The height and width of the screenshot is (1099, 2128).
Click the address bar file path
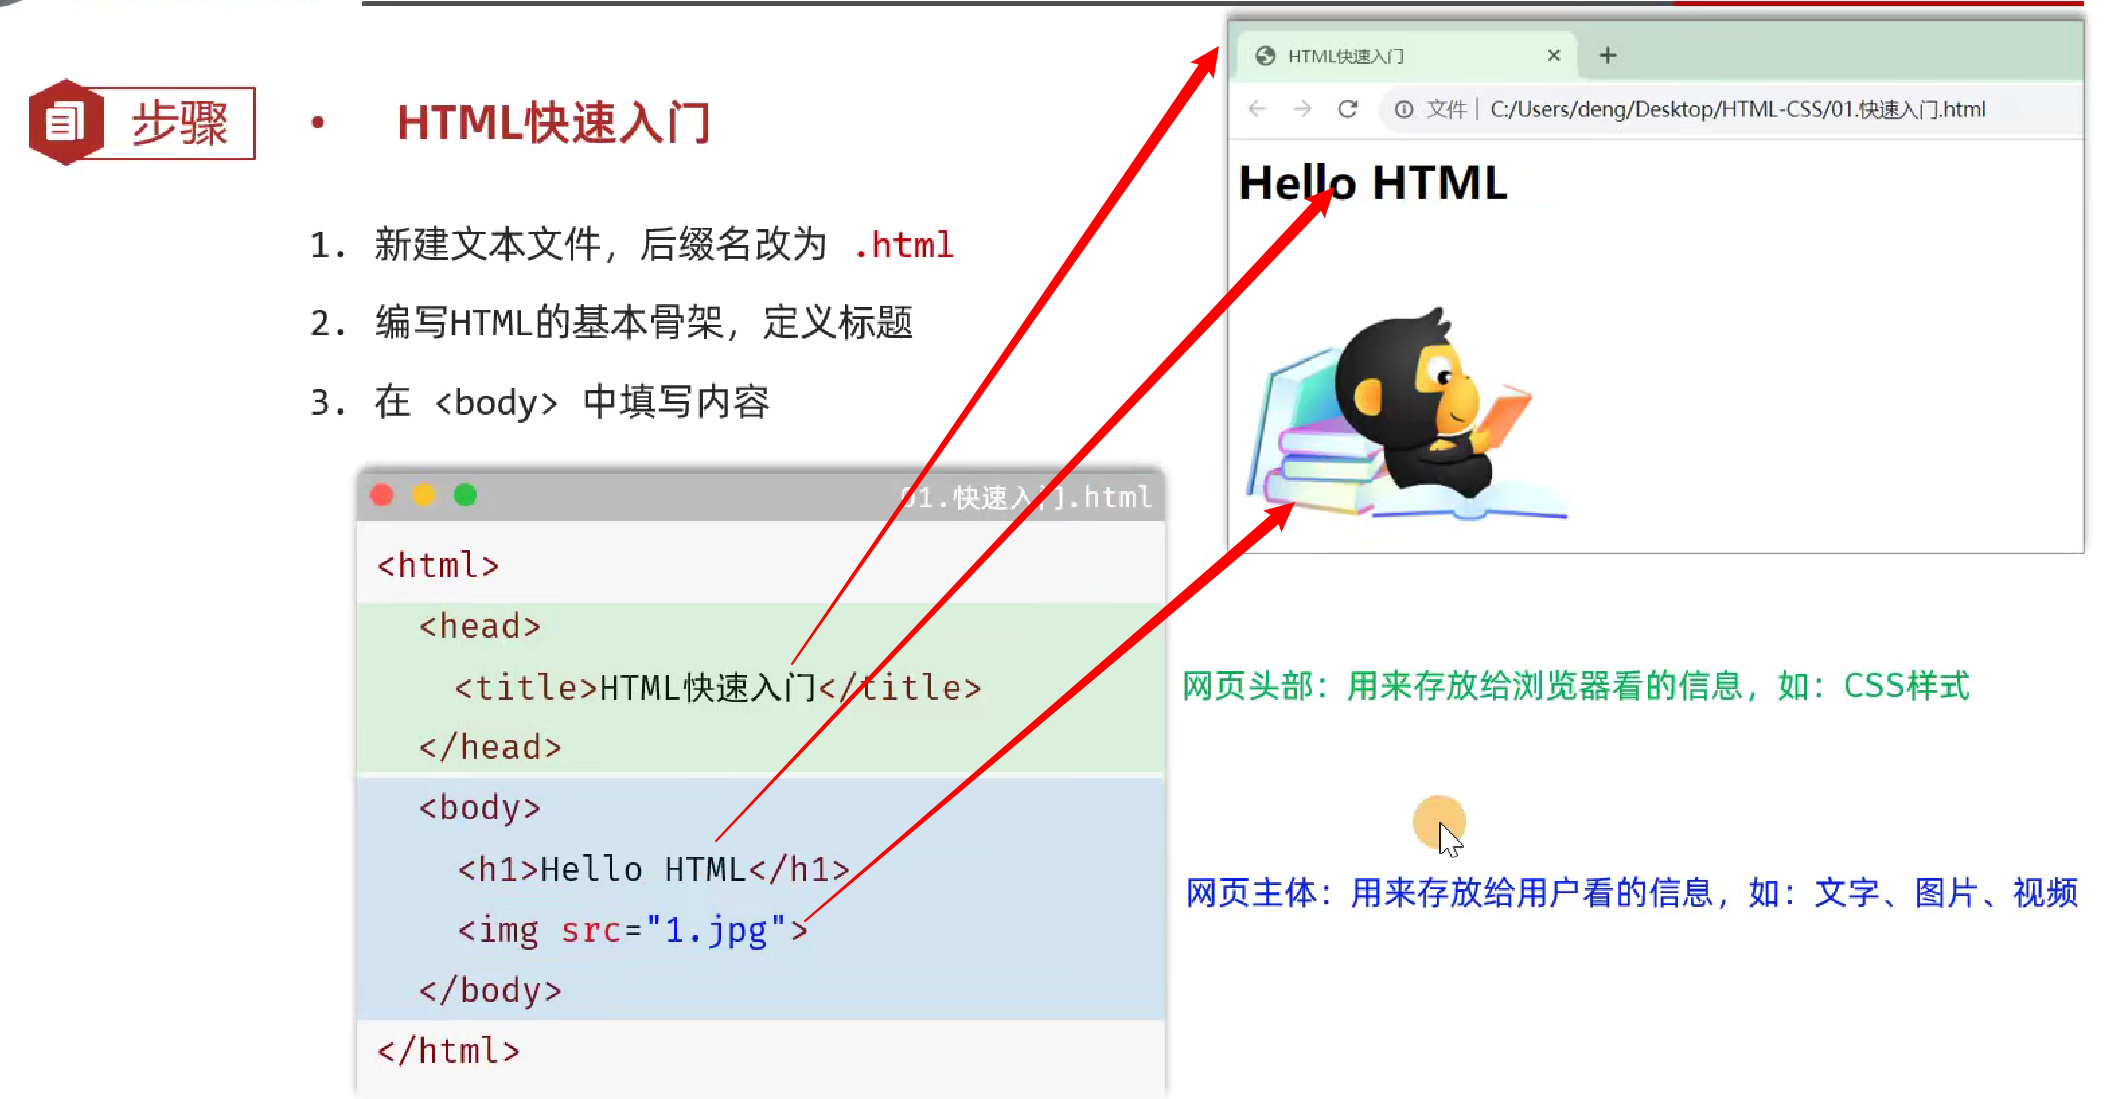(x=1737, y=109)
